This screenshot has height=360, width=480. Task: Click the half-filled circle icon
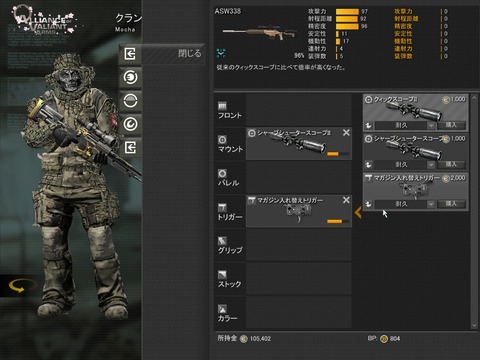[130, 100]
